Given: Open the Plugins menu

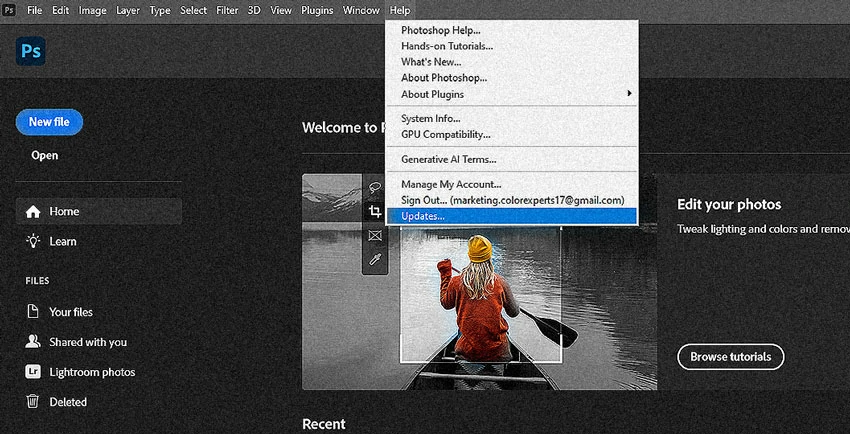Looking at the screenshot, I should click(x=317, y=10).
